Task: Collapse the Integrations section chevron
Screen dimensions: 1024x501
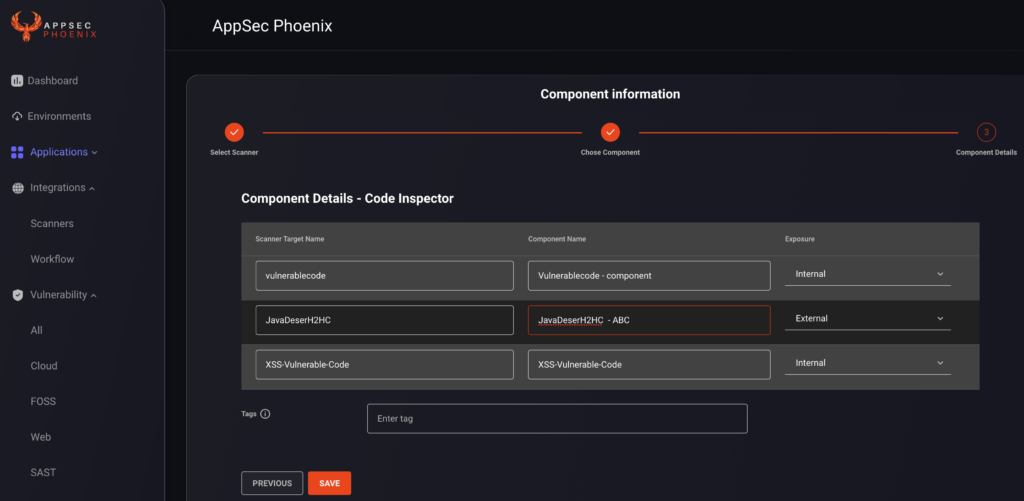Action: point(92,189)
